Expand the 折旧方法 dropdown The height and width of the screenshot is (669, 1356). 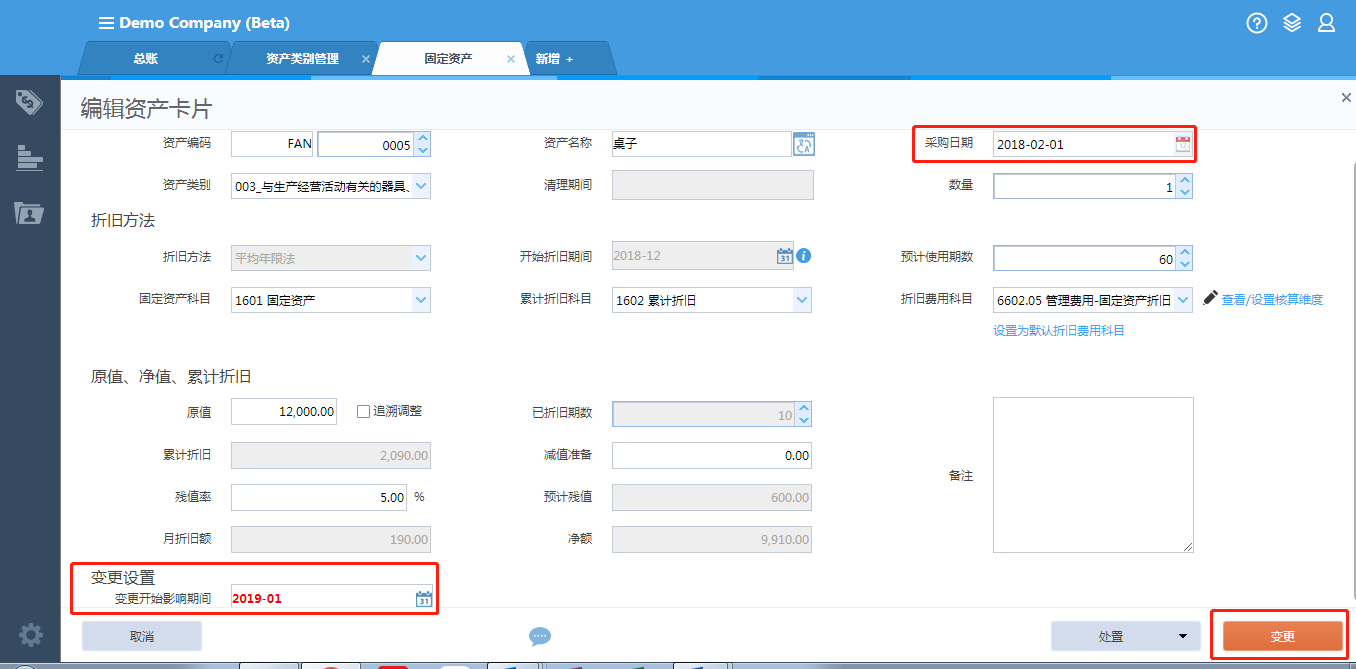(421, 257)
